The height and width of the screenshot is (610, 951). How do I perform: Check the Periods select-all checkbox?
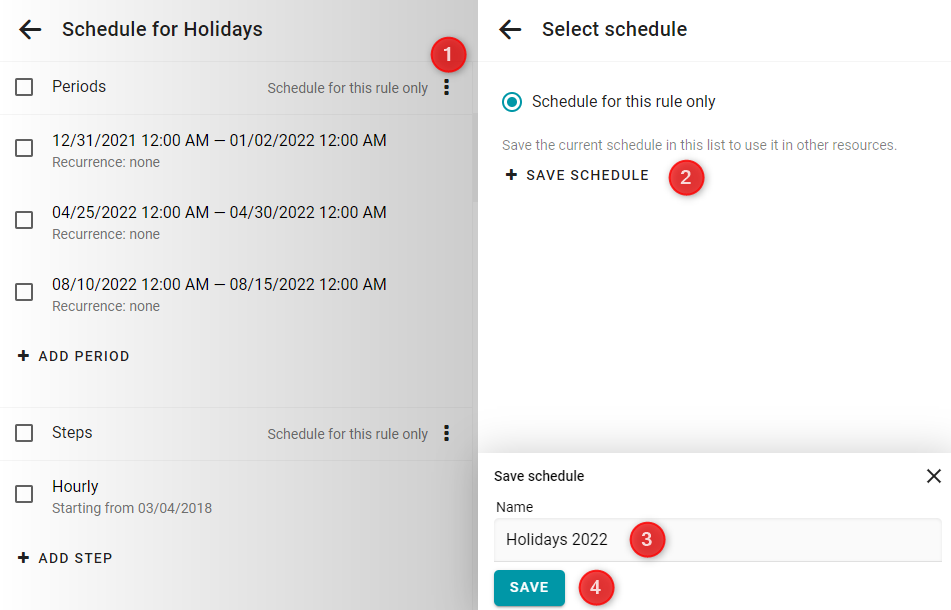pos(24,87)
